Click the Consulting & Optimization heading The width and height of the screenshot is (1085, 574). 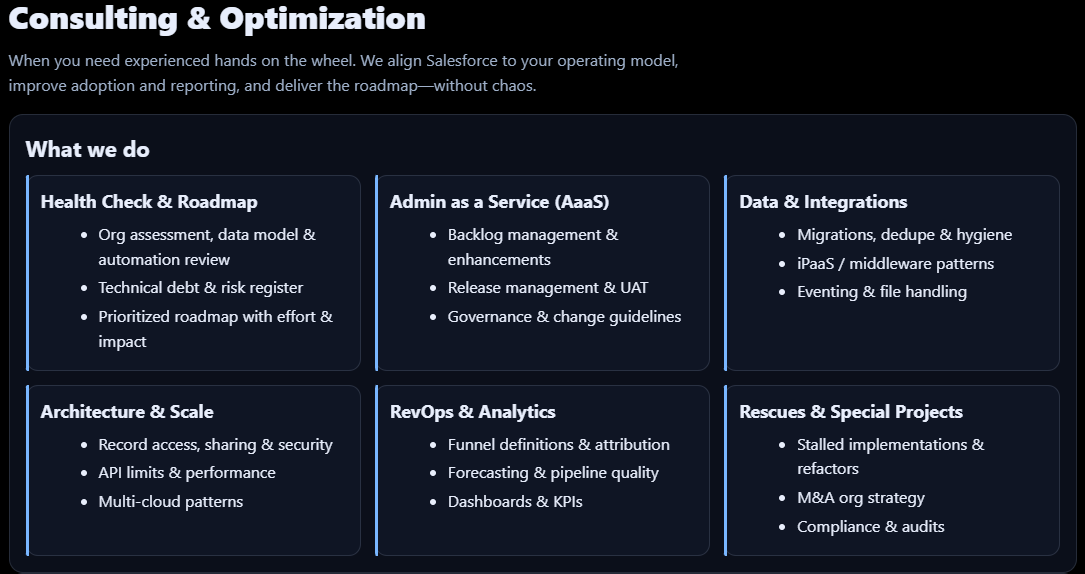[217, 18]
